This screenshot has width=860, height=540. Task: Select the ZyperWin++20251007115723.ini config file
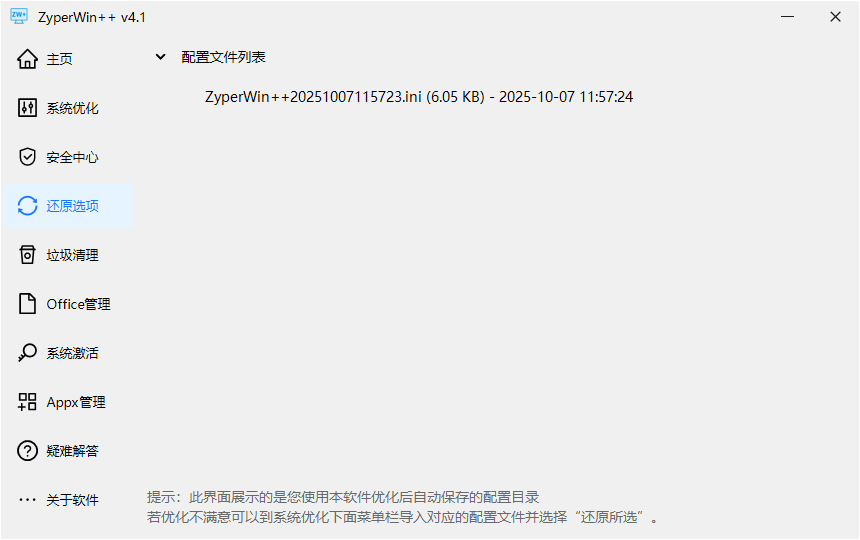coord(418,97)
